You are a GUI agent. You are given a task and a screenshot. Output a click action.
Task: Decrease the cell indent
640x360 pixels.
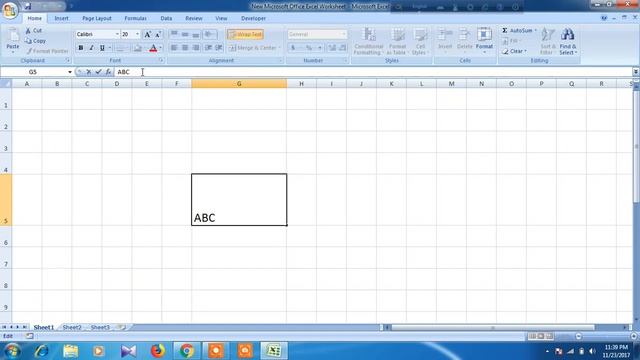point(208,48)
